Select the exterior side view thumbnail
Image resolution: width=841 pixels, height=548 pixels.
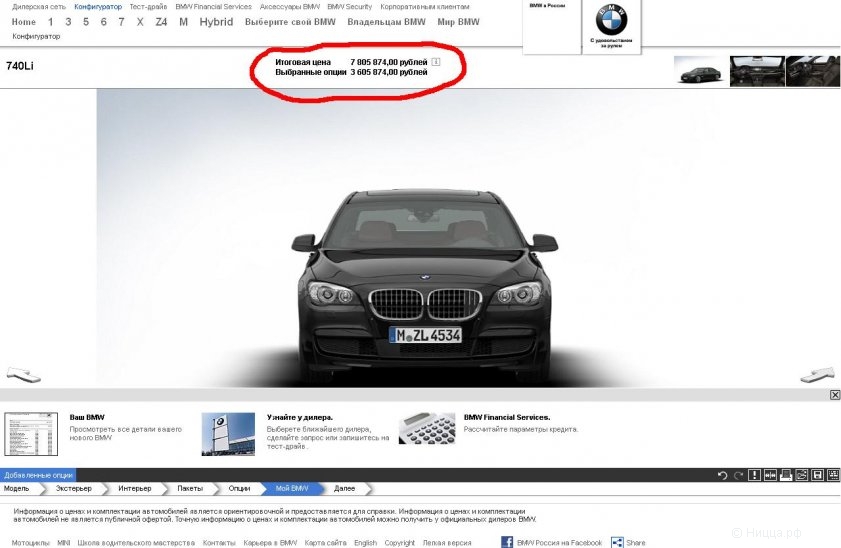(x=699, y=71)
